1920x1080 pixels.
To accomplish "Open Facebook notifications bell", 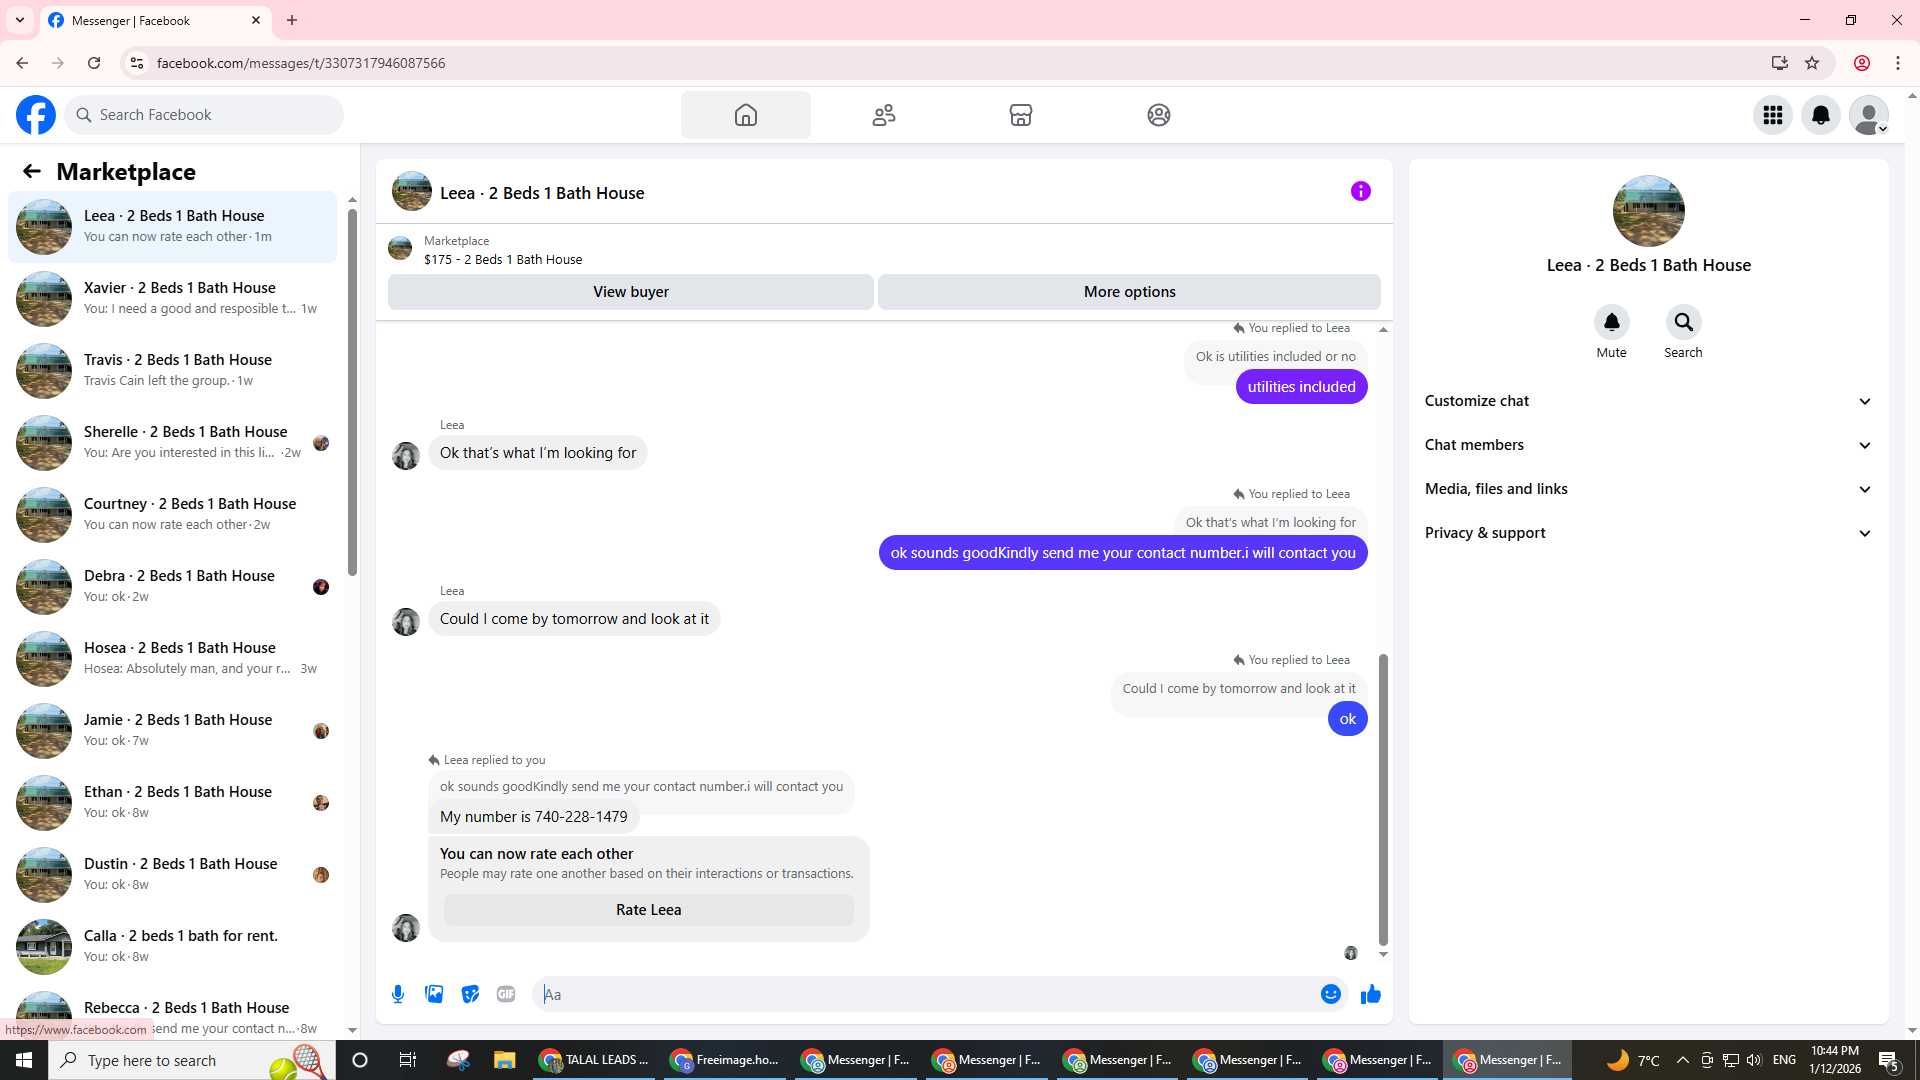I will point(1820,115).
